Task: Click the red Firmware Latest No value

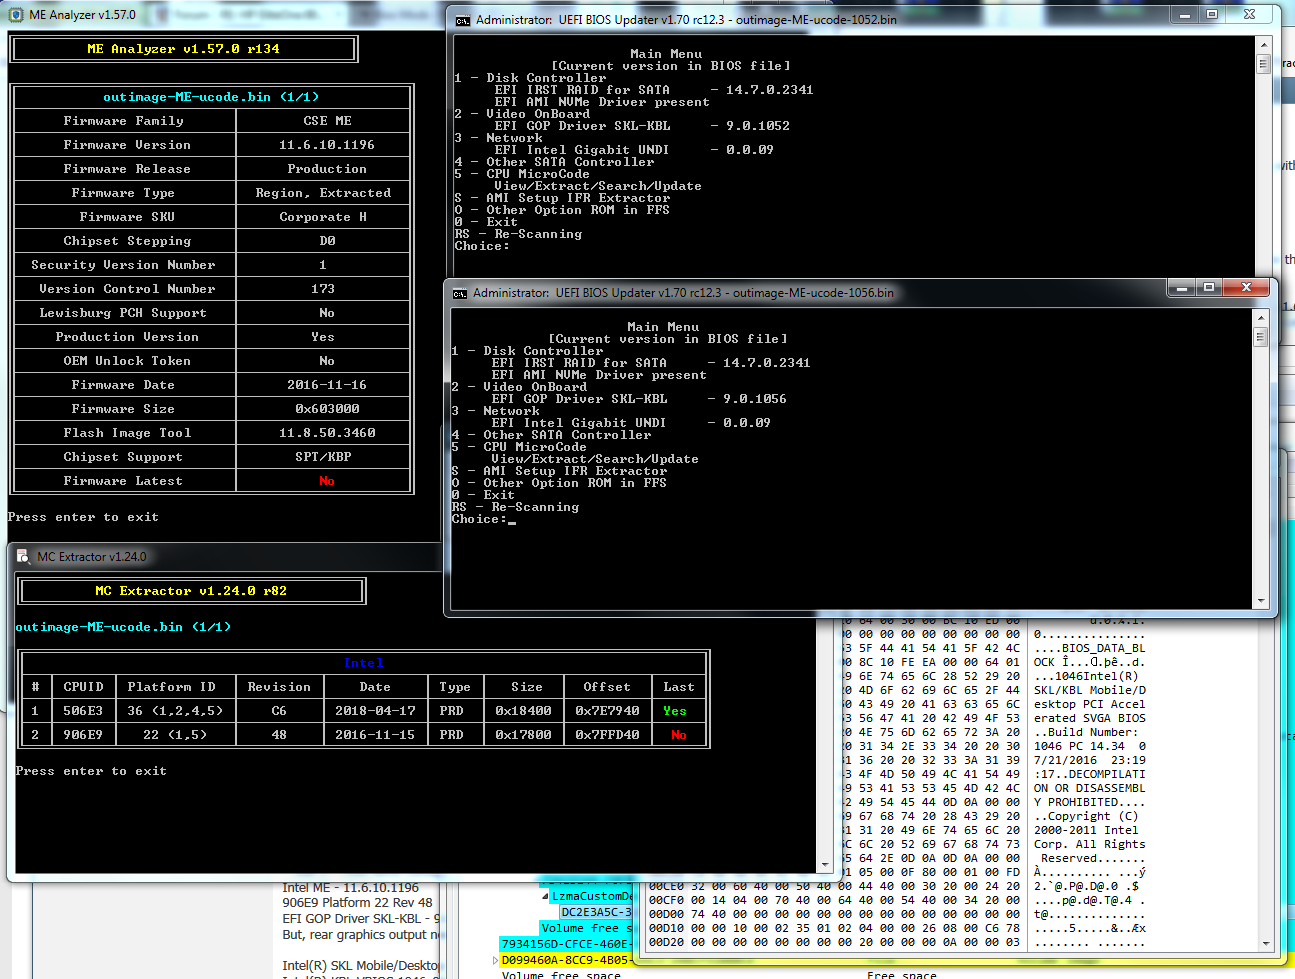Action: pos(327,481)
